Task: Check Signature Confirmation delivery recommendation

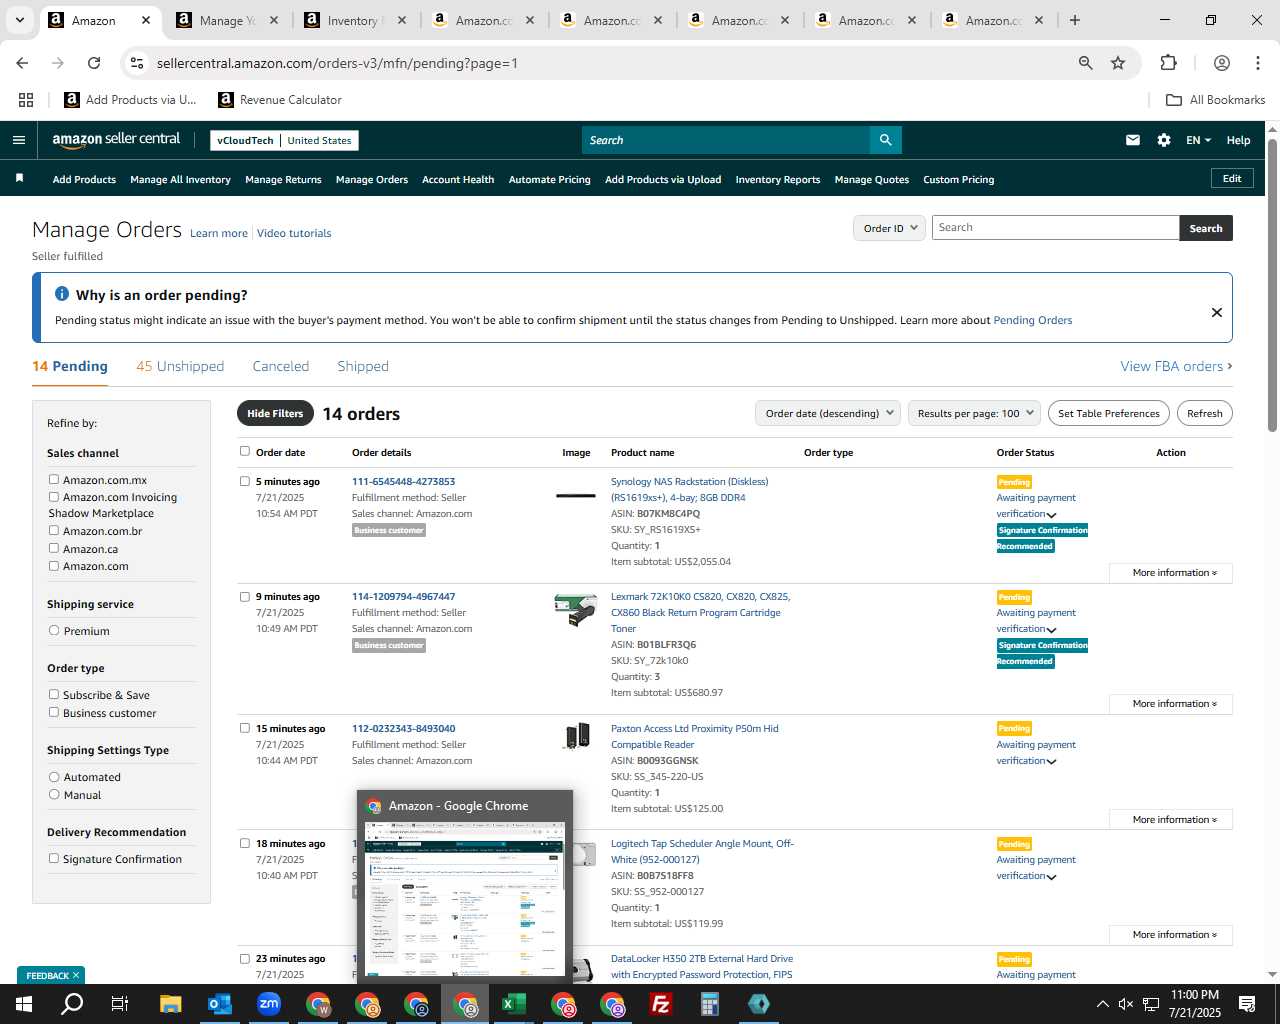Action: pyautogui.click(x=54, y=858)
